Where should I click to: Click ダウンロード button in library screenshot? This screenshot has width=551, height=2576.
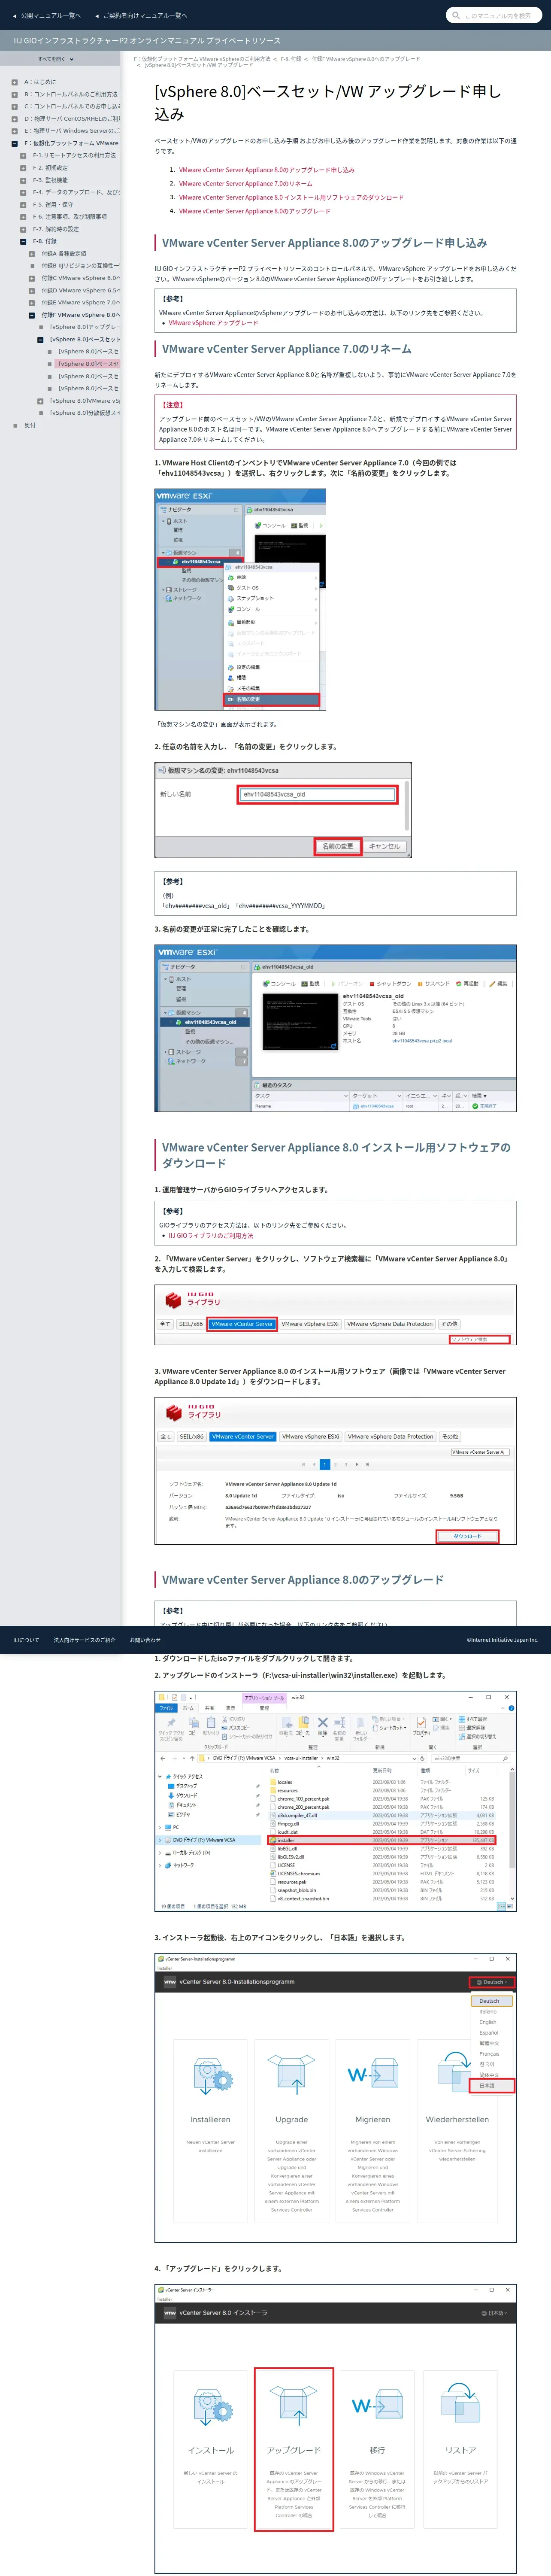tap(467, 1536)
